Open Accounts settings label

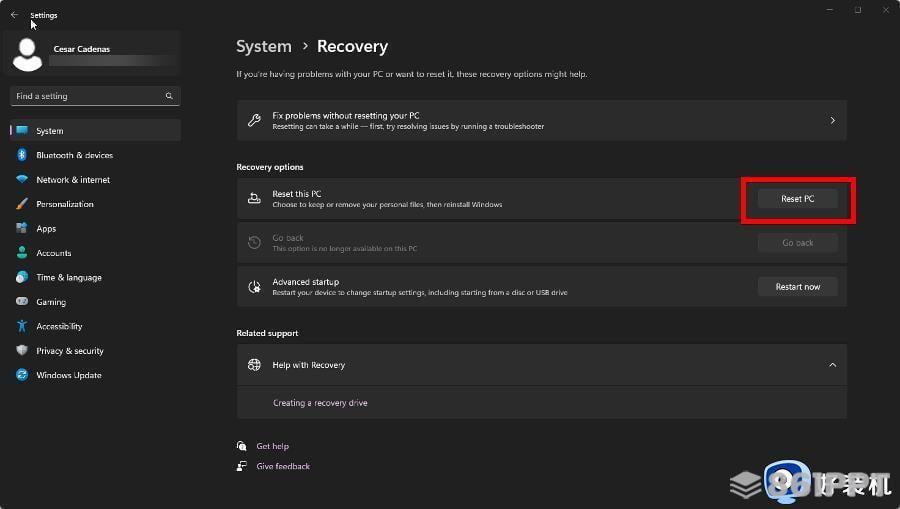pos(54,253)
